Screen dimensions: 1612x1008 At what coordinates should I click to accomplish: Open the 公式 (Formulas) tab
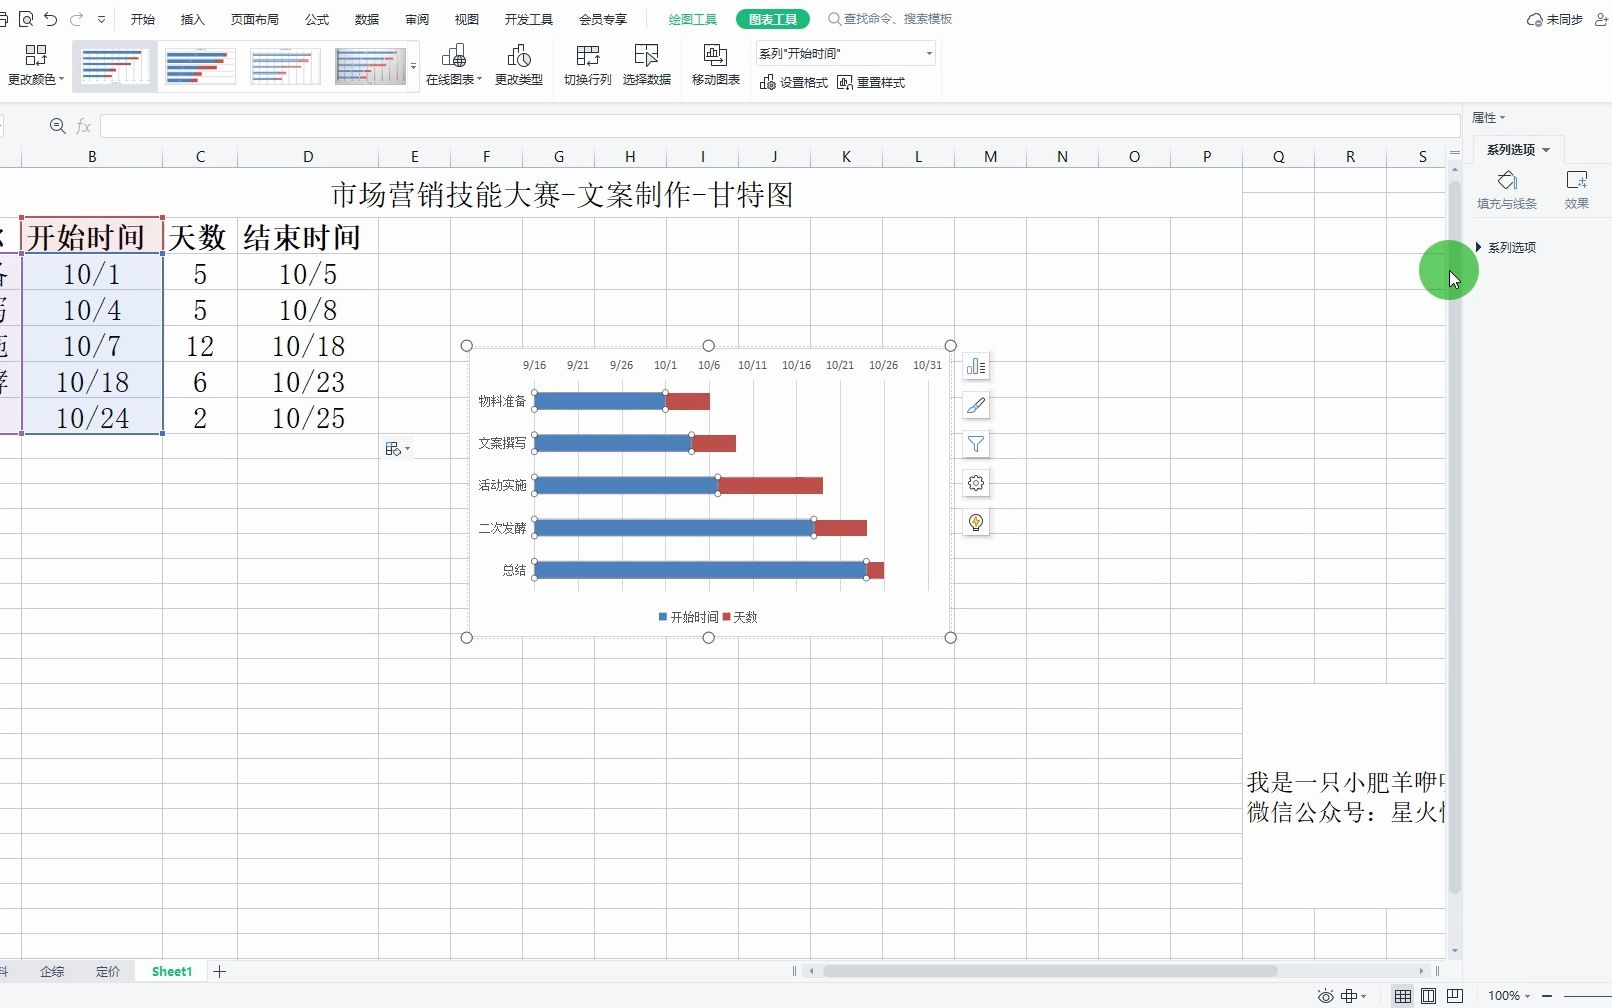click(317, 19)
